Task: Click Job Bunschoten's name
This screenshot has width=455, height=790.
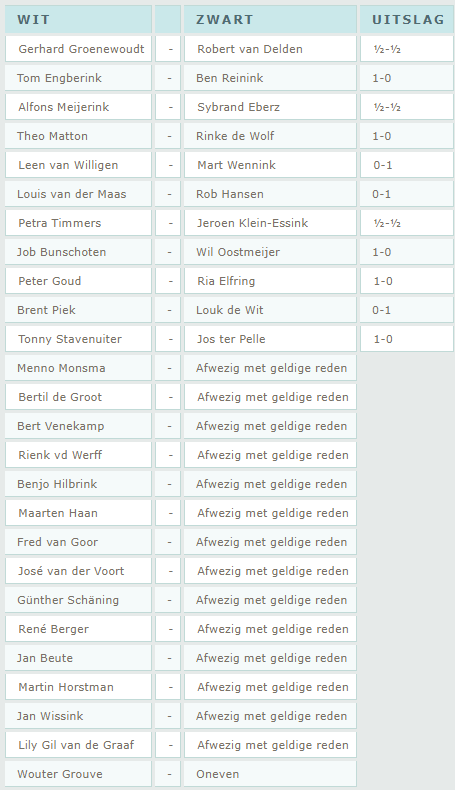Action: [61, 252]
